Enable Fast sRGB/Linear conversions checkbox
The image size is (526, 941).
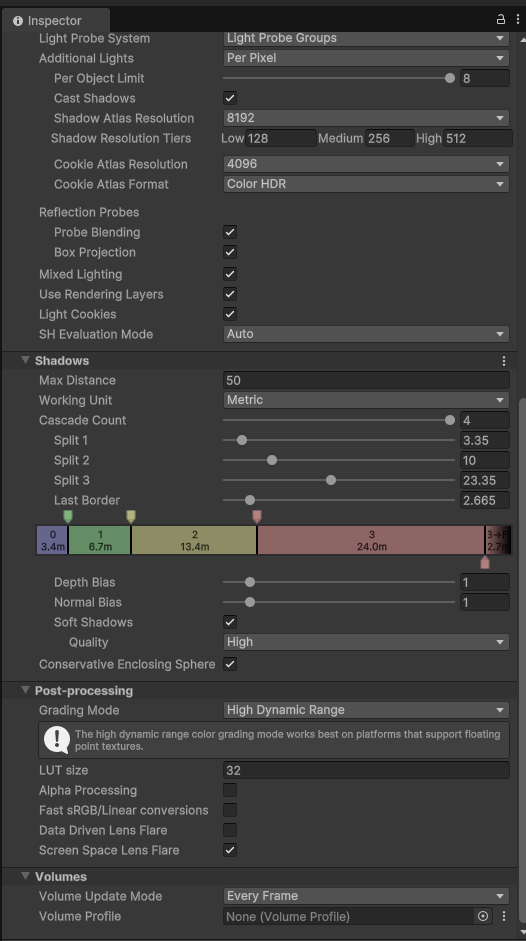pos(230,810)
